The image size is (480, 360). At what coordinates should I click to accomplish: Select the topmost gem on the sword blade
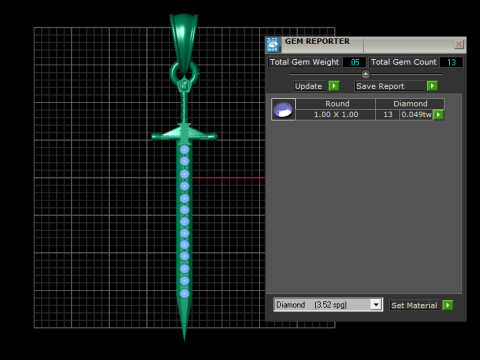[x=184, y=150]
